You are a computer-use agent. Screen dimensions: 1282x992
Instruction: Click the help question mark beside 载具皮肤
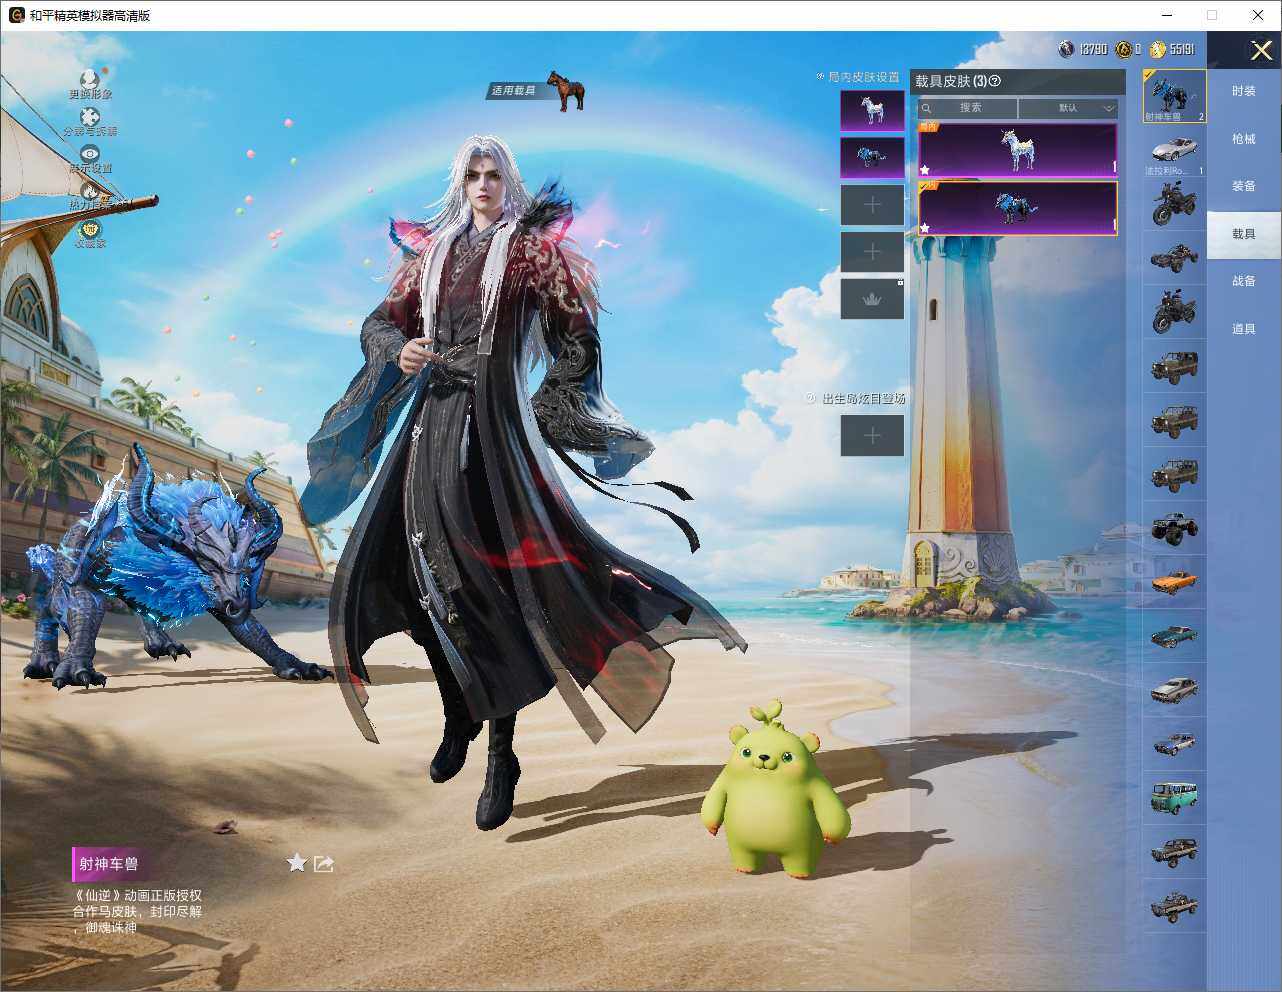[x=994, y=81]
